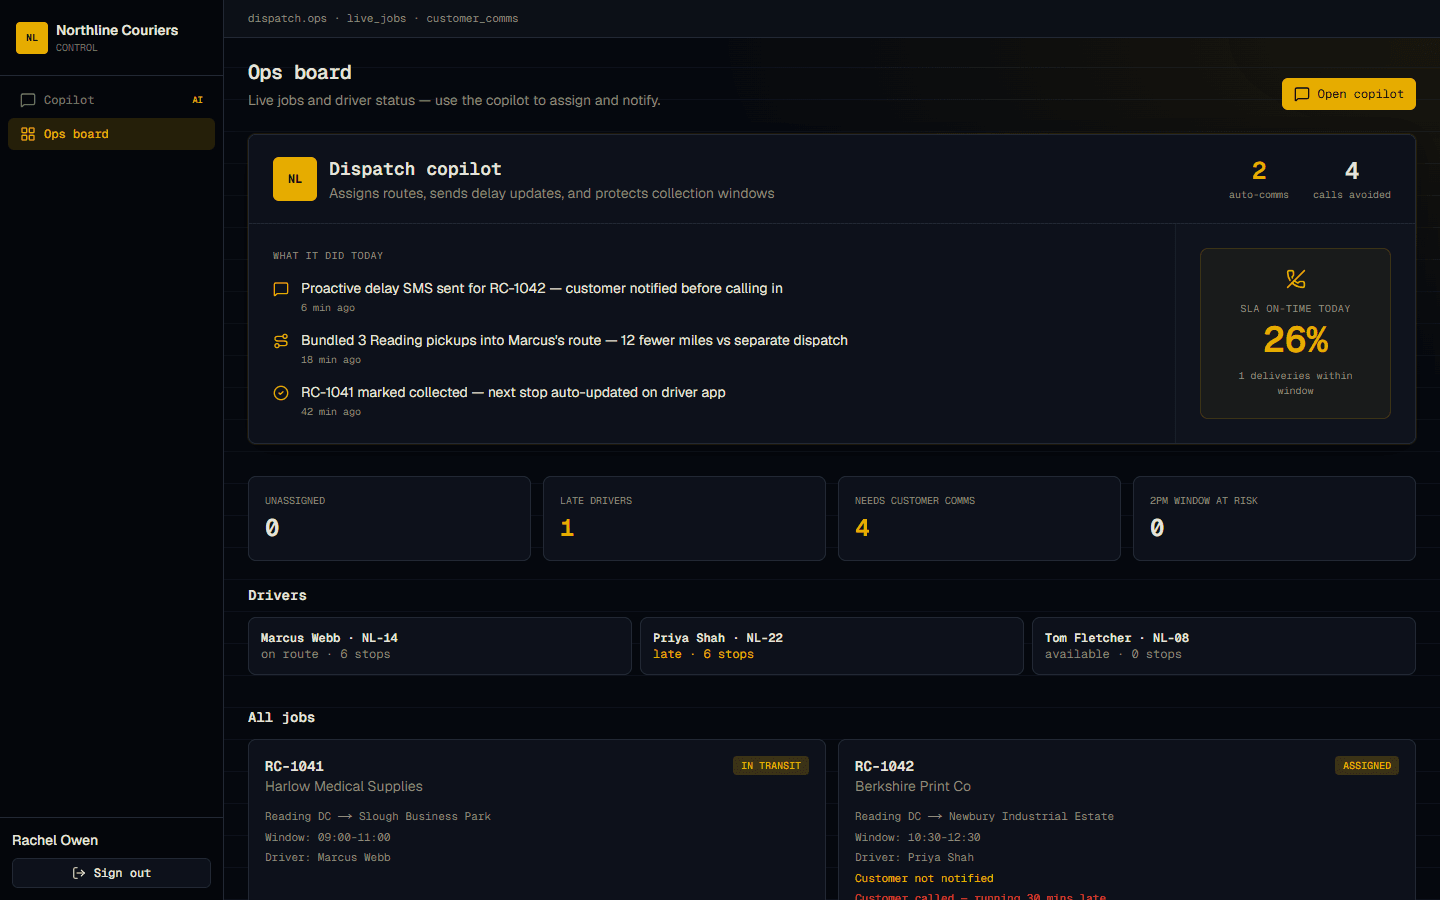1440x900 pixels.
Task: Click the customer_comms breadcrumb
Action: pos(472,19)
